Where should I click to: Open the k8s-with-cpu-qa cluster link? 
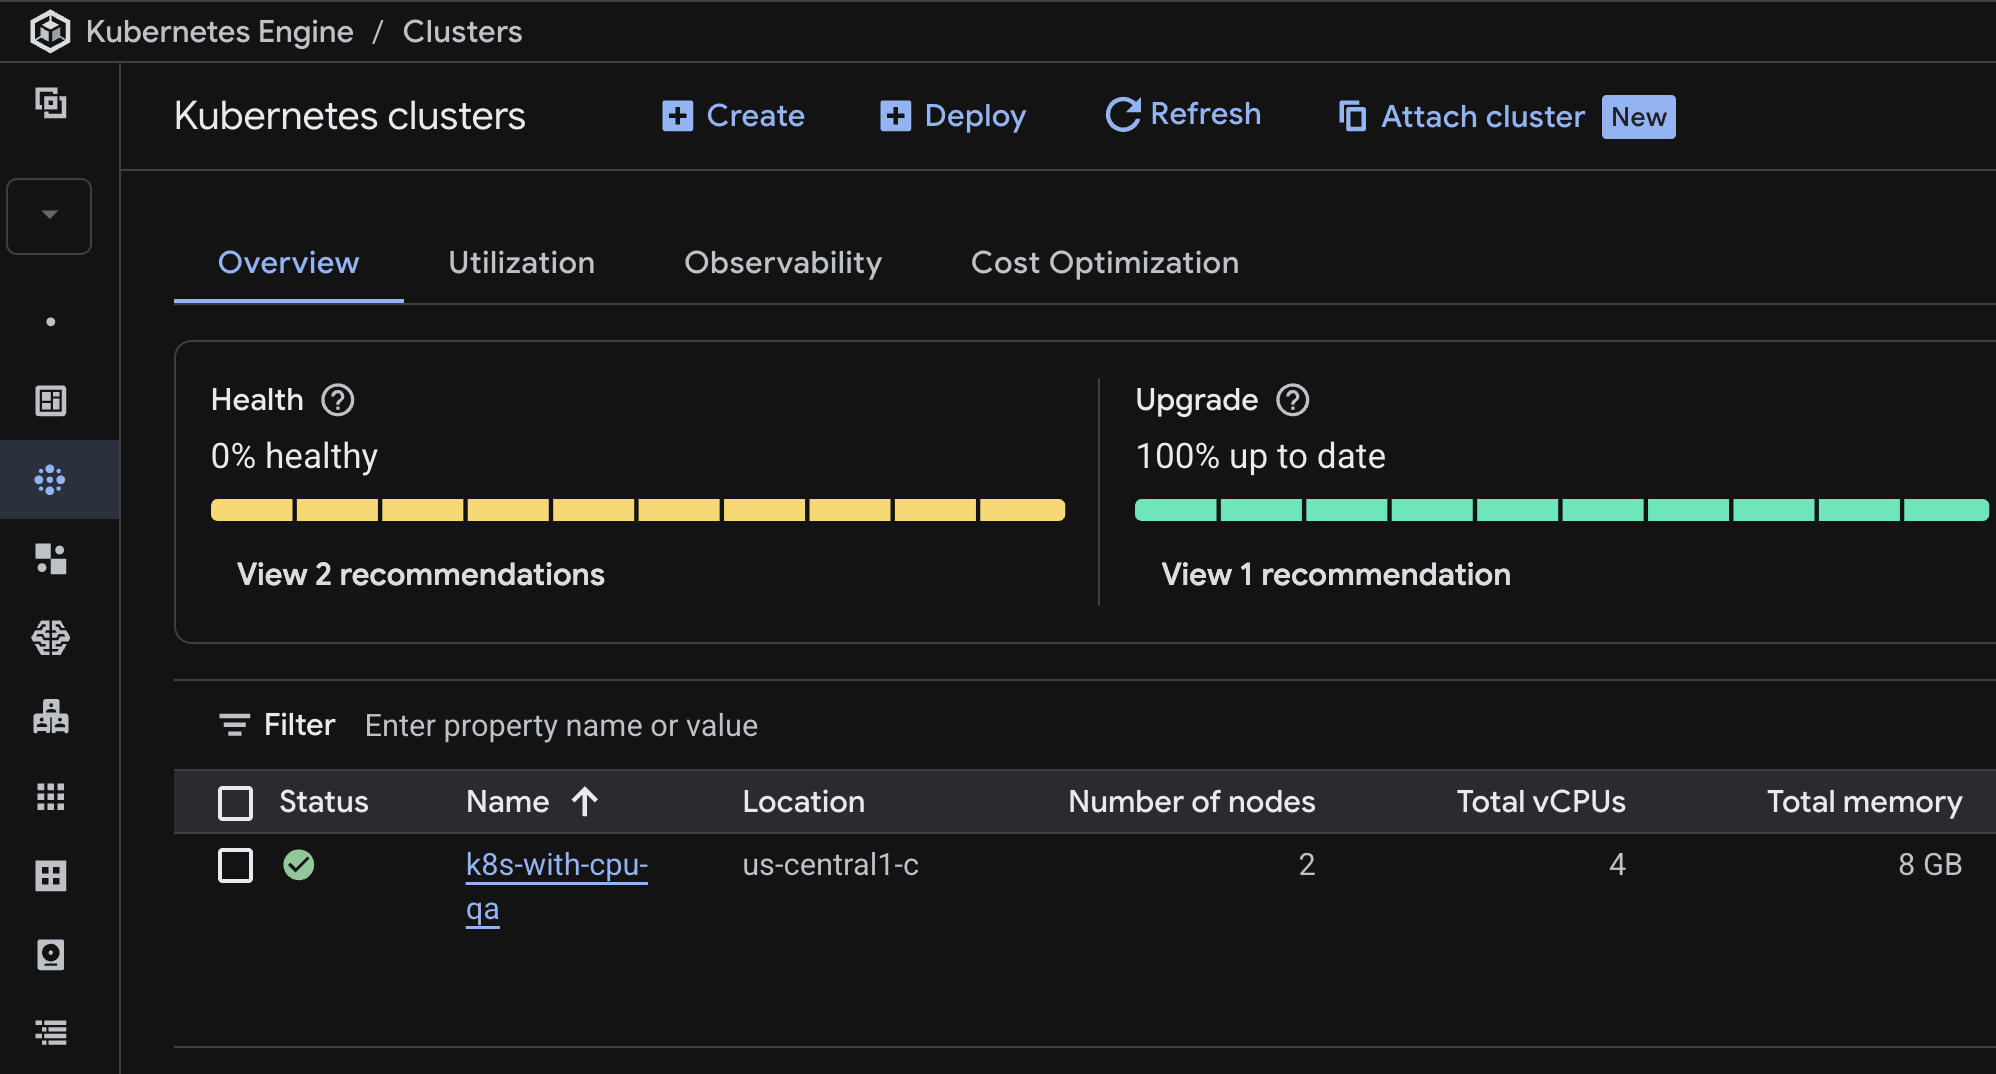point(556,866)
